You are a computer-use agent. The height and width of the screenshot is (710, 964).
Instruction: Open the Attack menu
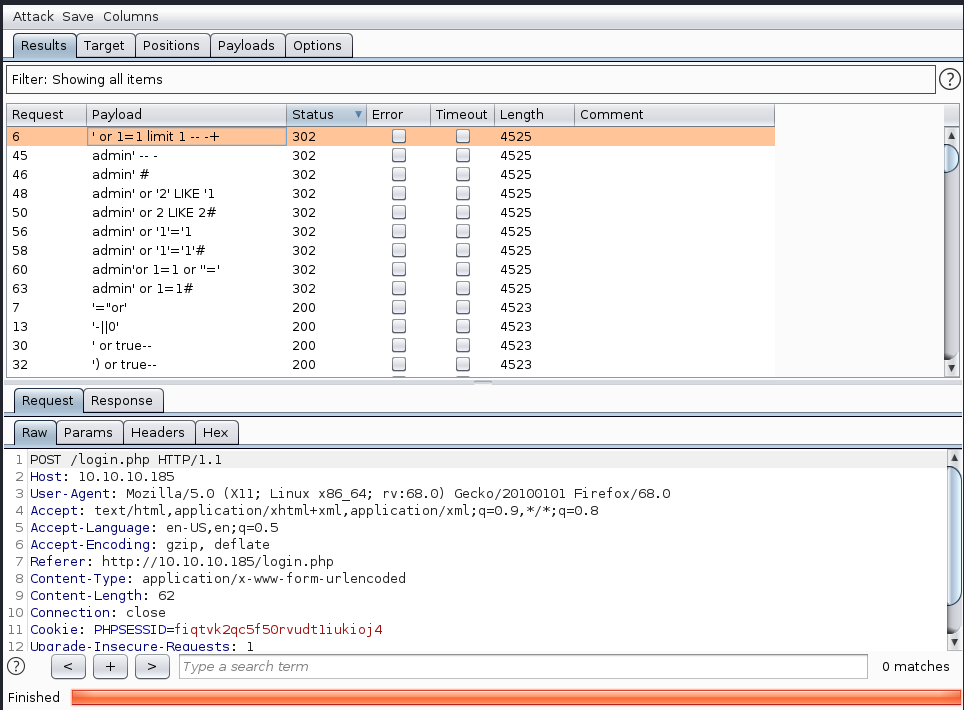point(33,17)
